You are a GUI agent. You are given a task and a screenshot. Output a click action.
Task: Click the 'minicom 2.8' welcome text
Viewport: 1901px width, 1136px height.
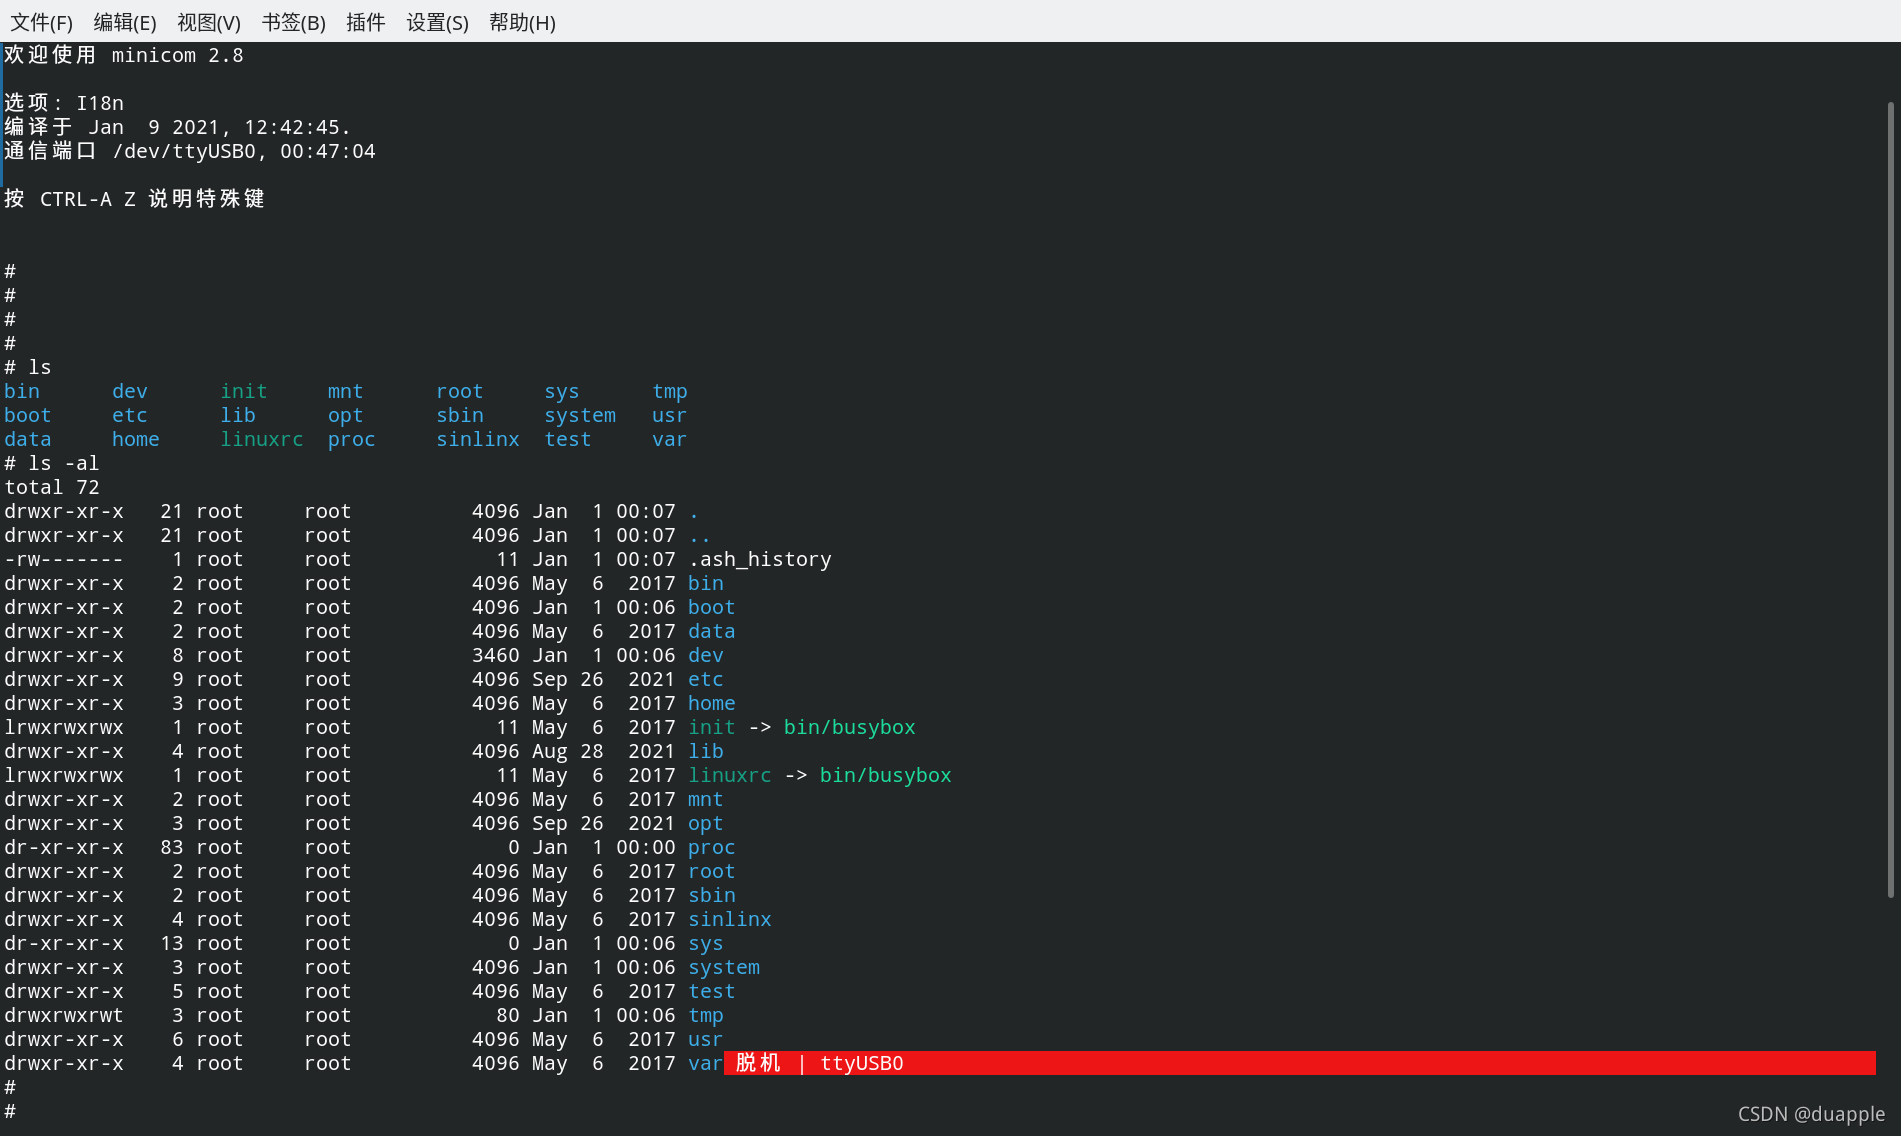(x=177, y=55)
